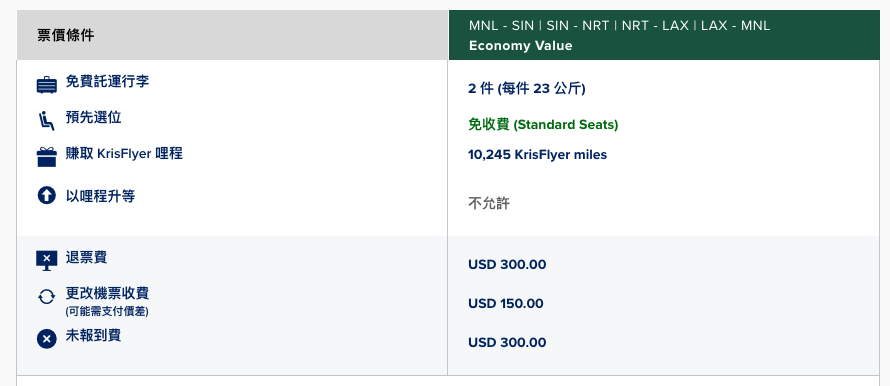The width and height of the screenshot is (890, 386).
Task: Click the 更改機票收費 label
Action: click(107, 293)
